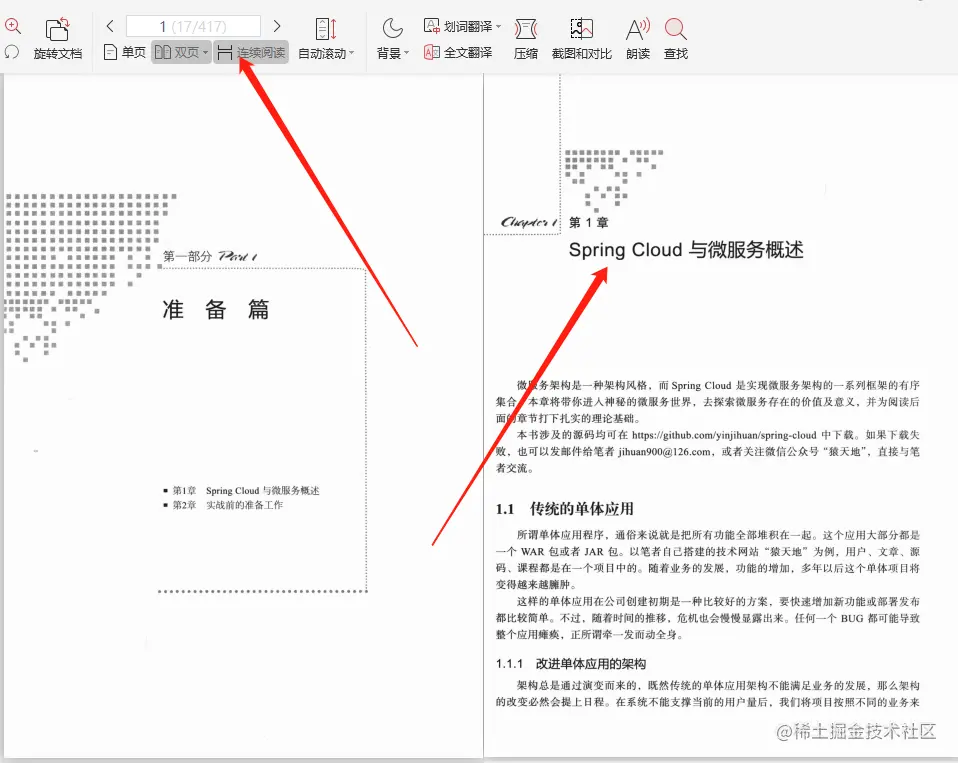Click the 自动滚动 auto scroll icon
958x763 pixels.
coord(326,29)
